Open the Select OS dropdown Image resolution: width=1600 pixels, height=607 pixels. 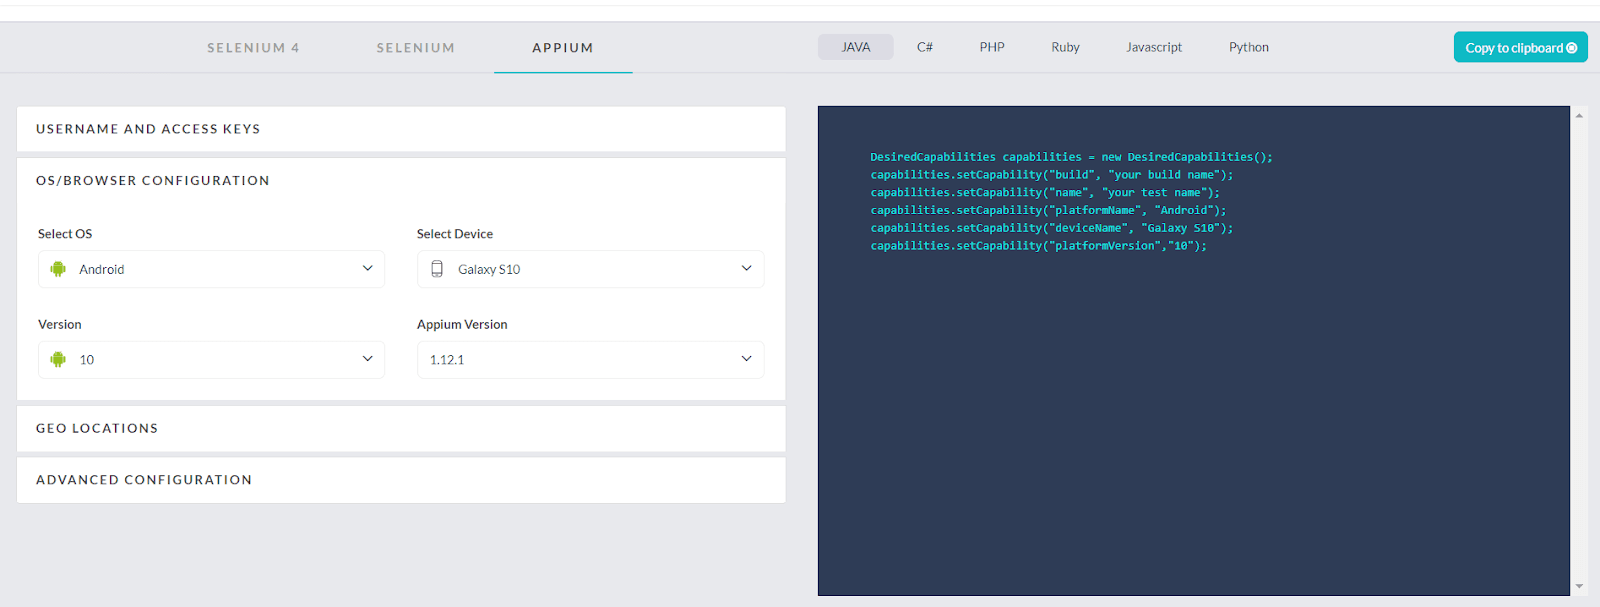tap(211, 269)
